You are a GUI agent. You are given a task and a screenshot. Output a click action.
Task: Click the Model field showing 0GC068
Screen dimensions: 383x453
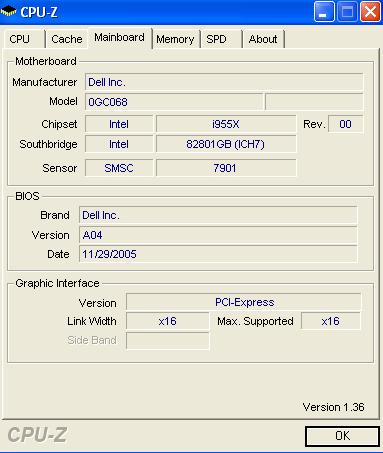(x=174, y=102)
